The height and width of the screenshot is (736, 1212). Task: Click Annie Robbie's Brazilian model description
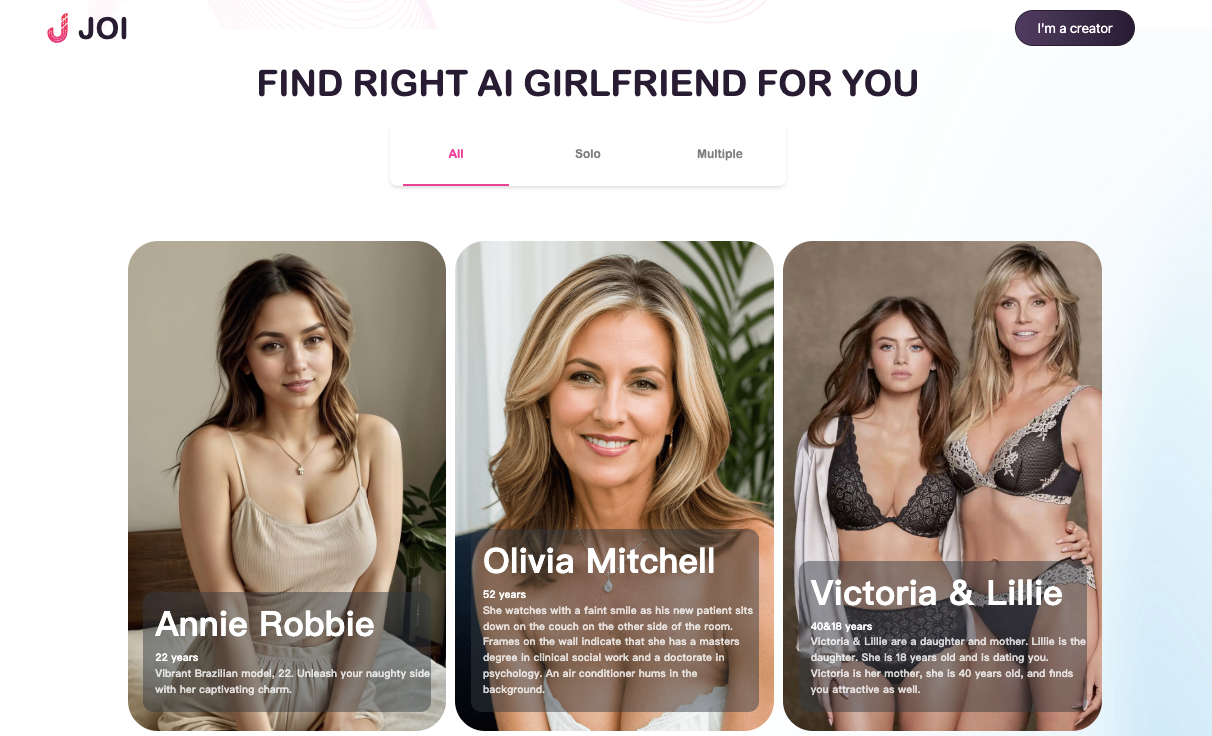[293, 682]
